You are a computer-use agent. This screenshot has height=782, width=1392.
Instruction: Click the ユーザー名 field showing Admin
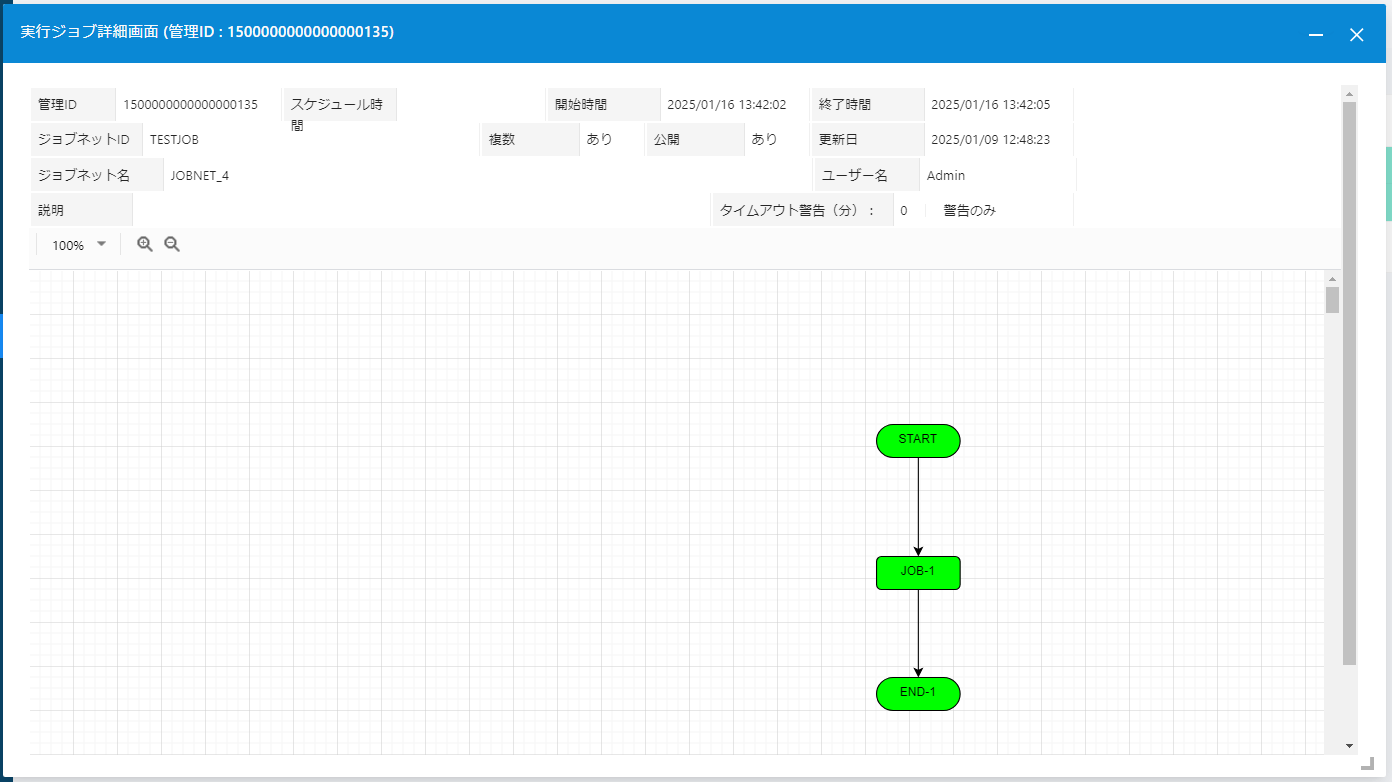[x=944, y=174]
